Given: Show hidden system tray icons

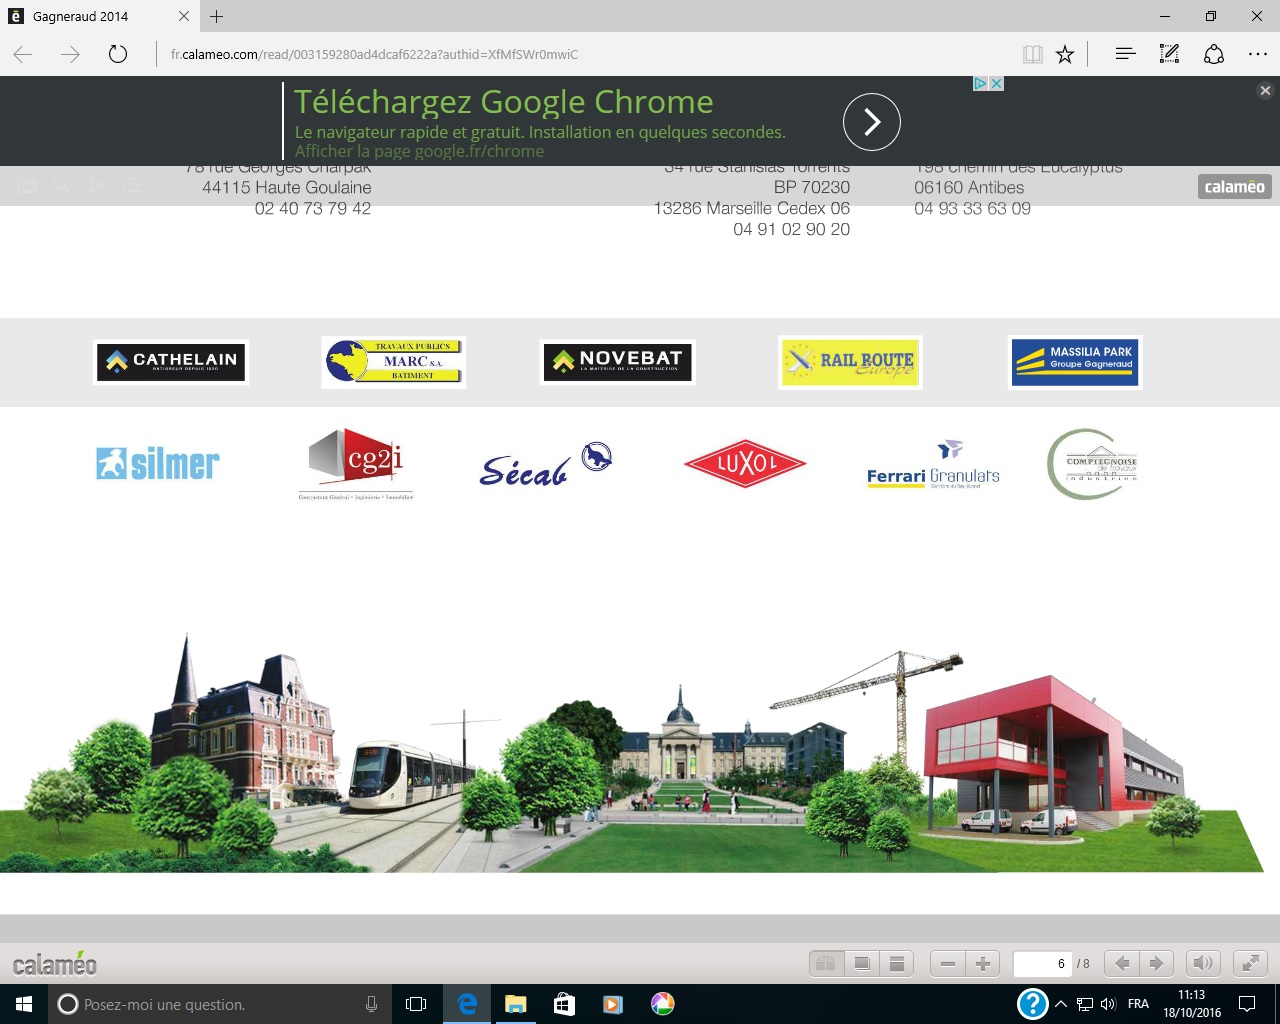Looking at the screenshot, I should click(x=1061, y=1004).
